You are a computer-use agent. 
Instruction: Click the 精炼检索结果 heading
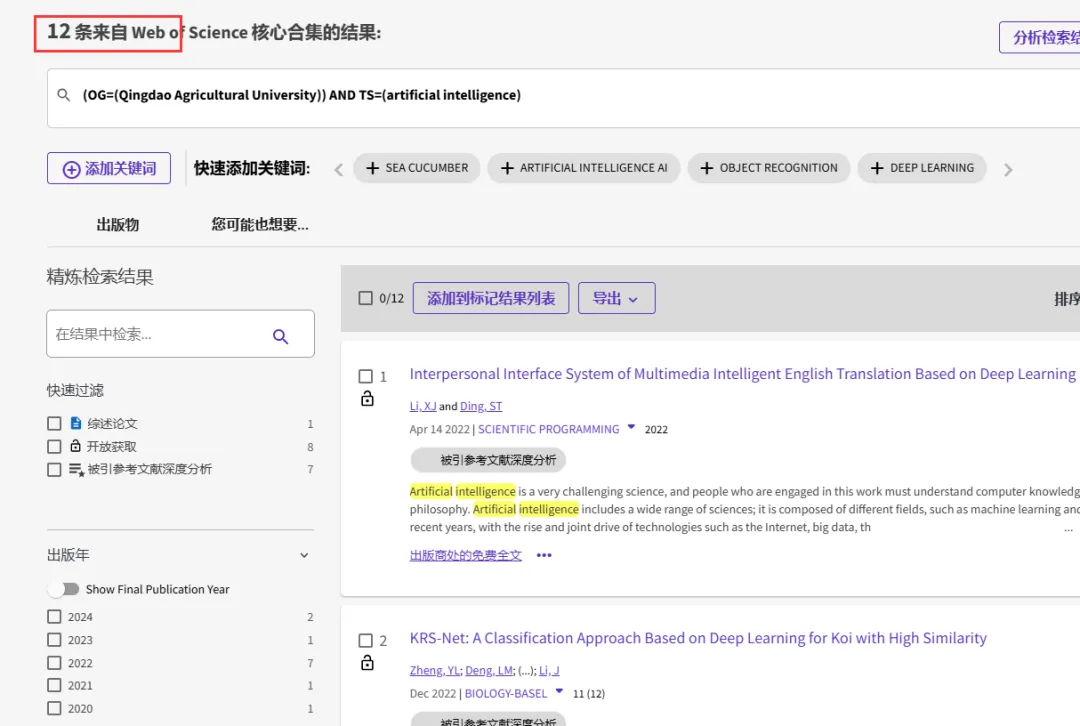[100, 277]
